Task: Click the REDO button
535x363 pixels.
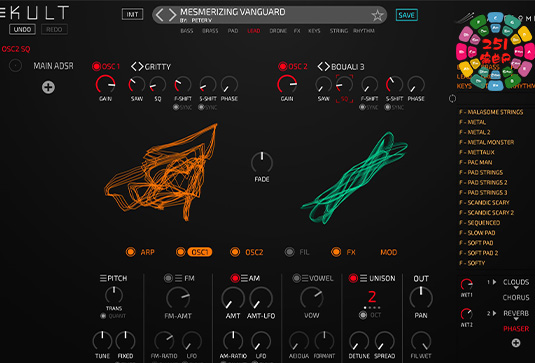Action: [x=54, y=29]
